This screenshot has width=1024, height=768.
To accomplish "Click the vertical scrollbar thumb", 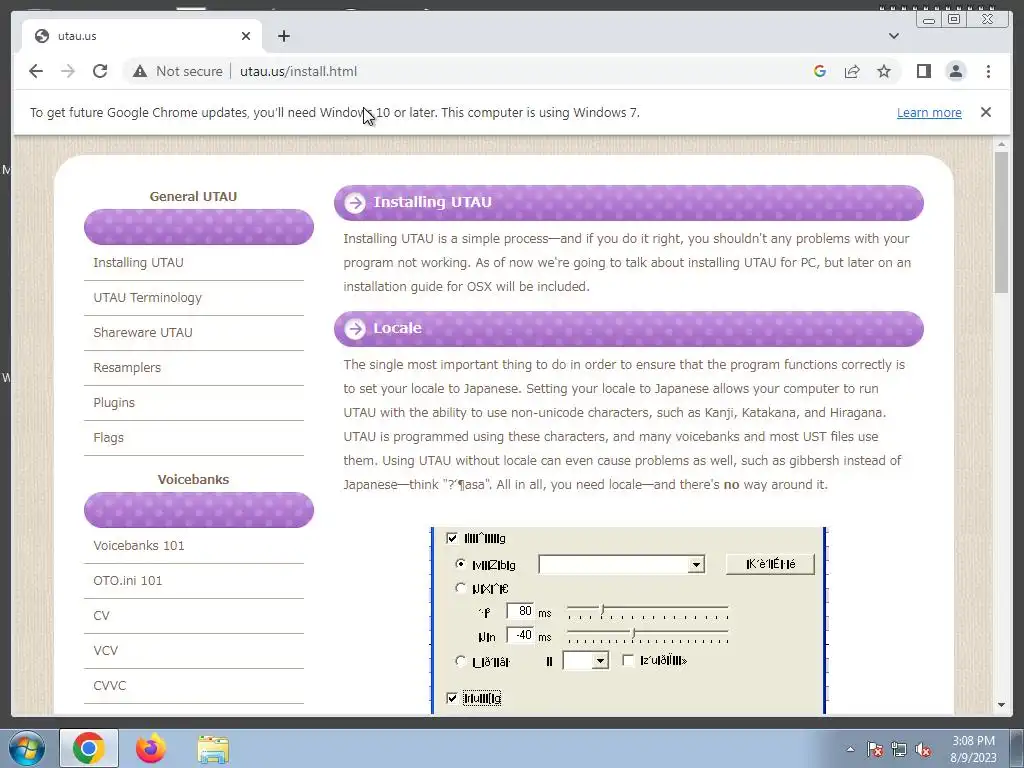I will pos(1001,222).
